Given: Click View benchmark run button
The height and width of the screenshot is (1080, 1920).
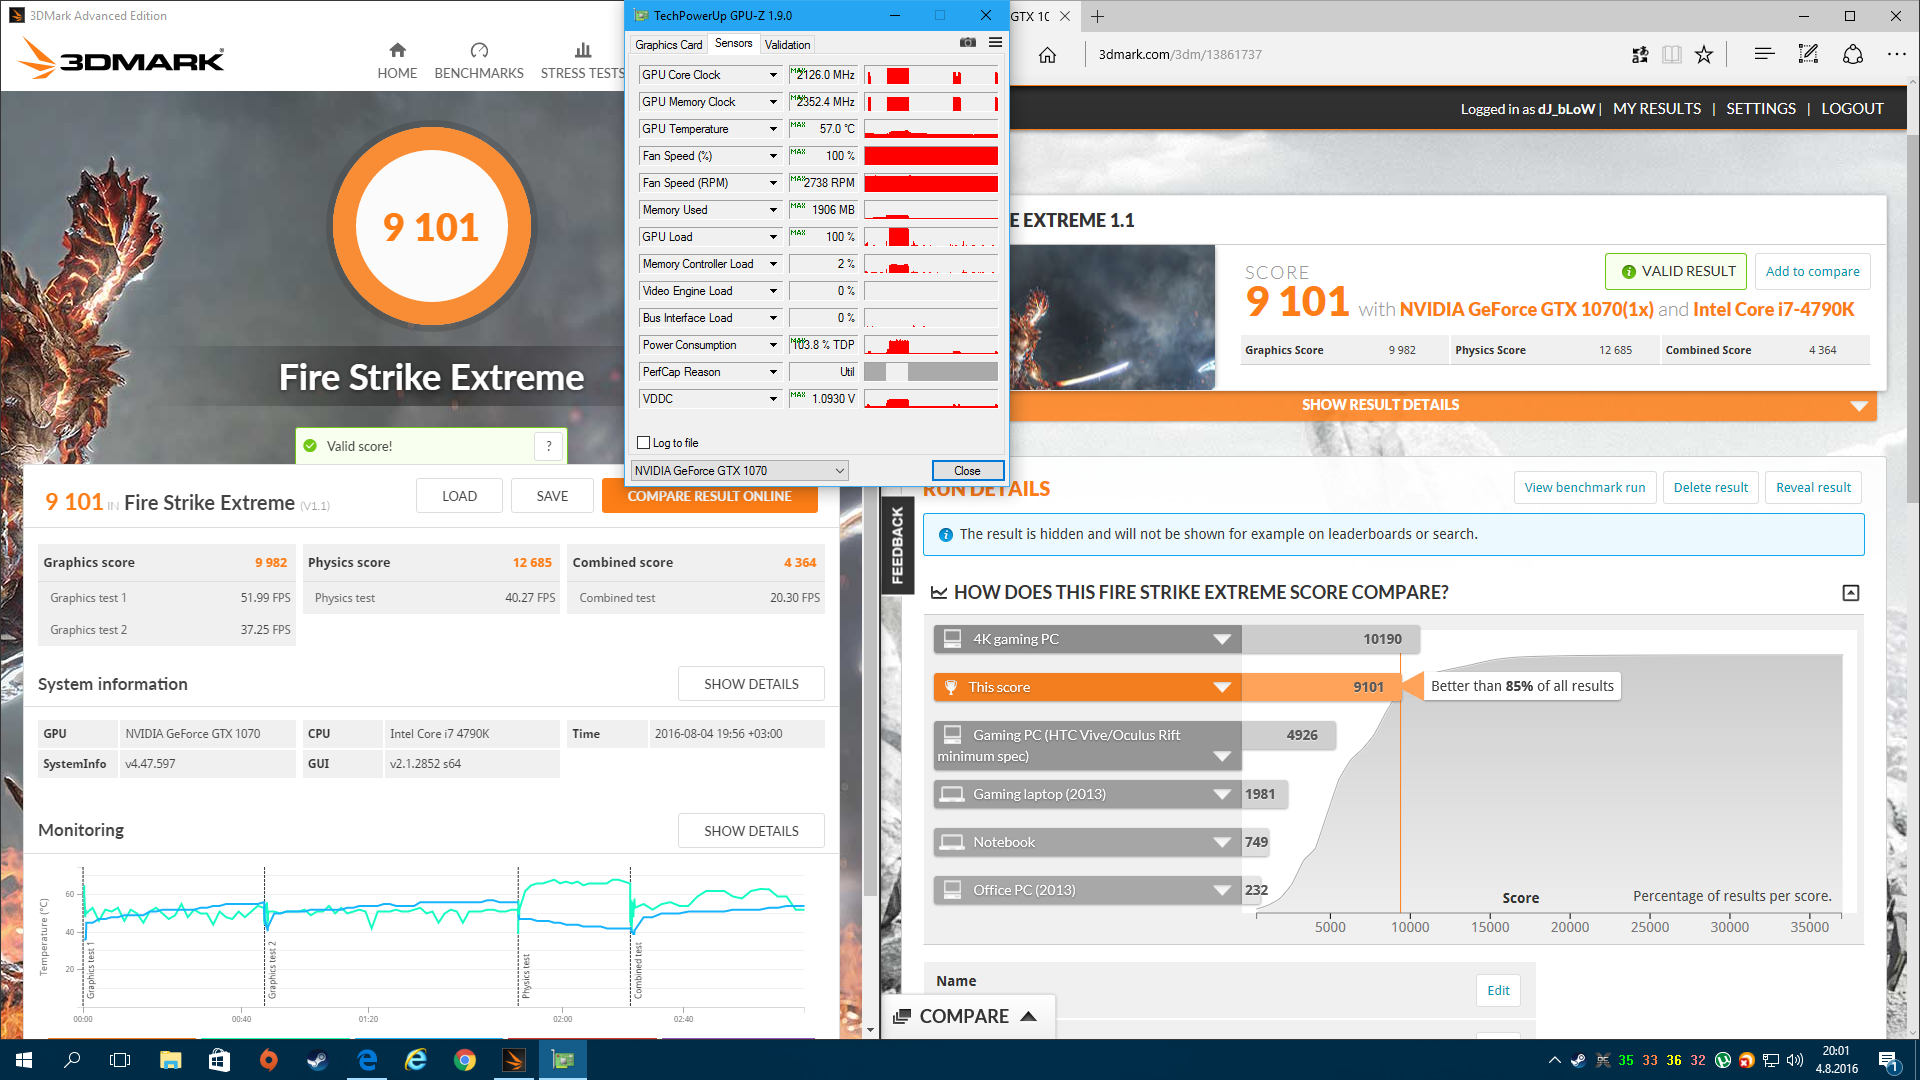Looking at the screenshot, I should [x=1584, y=488].
